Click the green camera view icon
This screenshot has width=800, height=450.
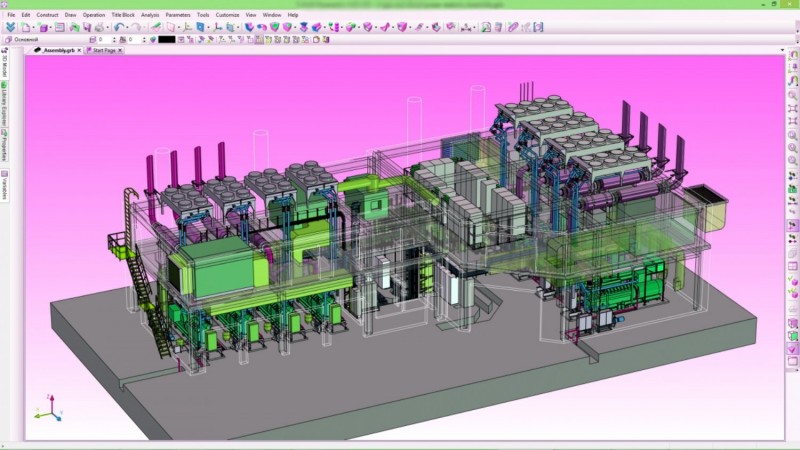pos(792,188)
